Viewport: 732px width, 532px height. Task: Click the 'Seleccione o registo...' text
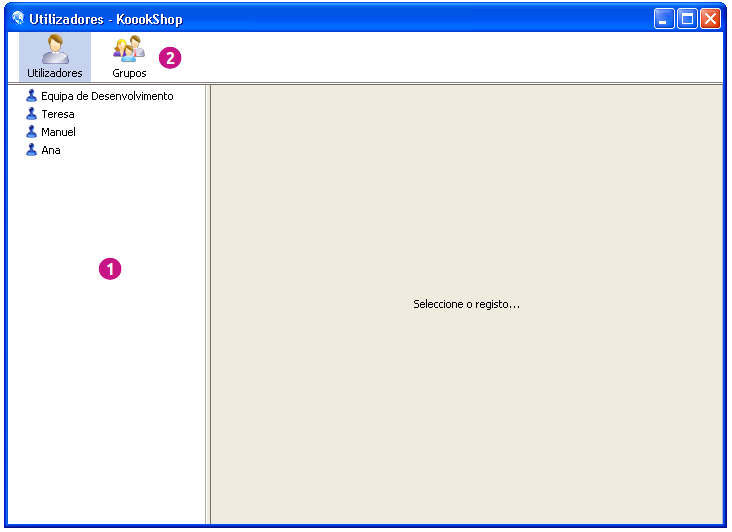point(466,304)
